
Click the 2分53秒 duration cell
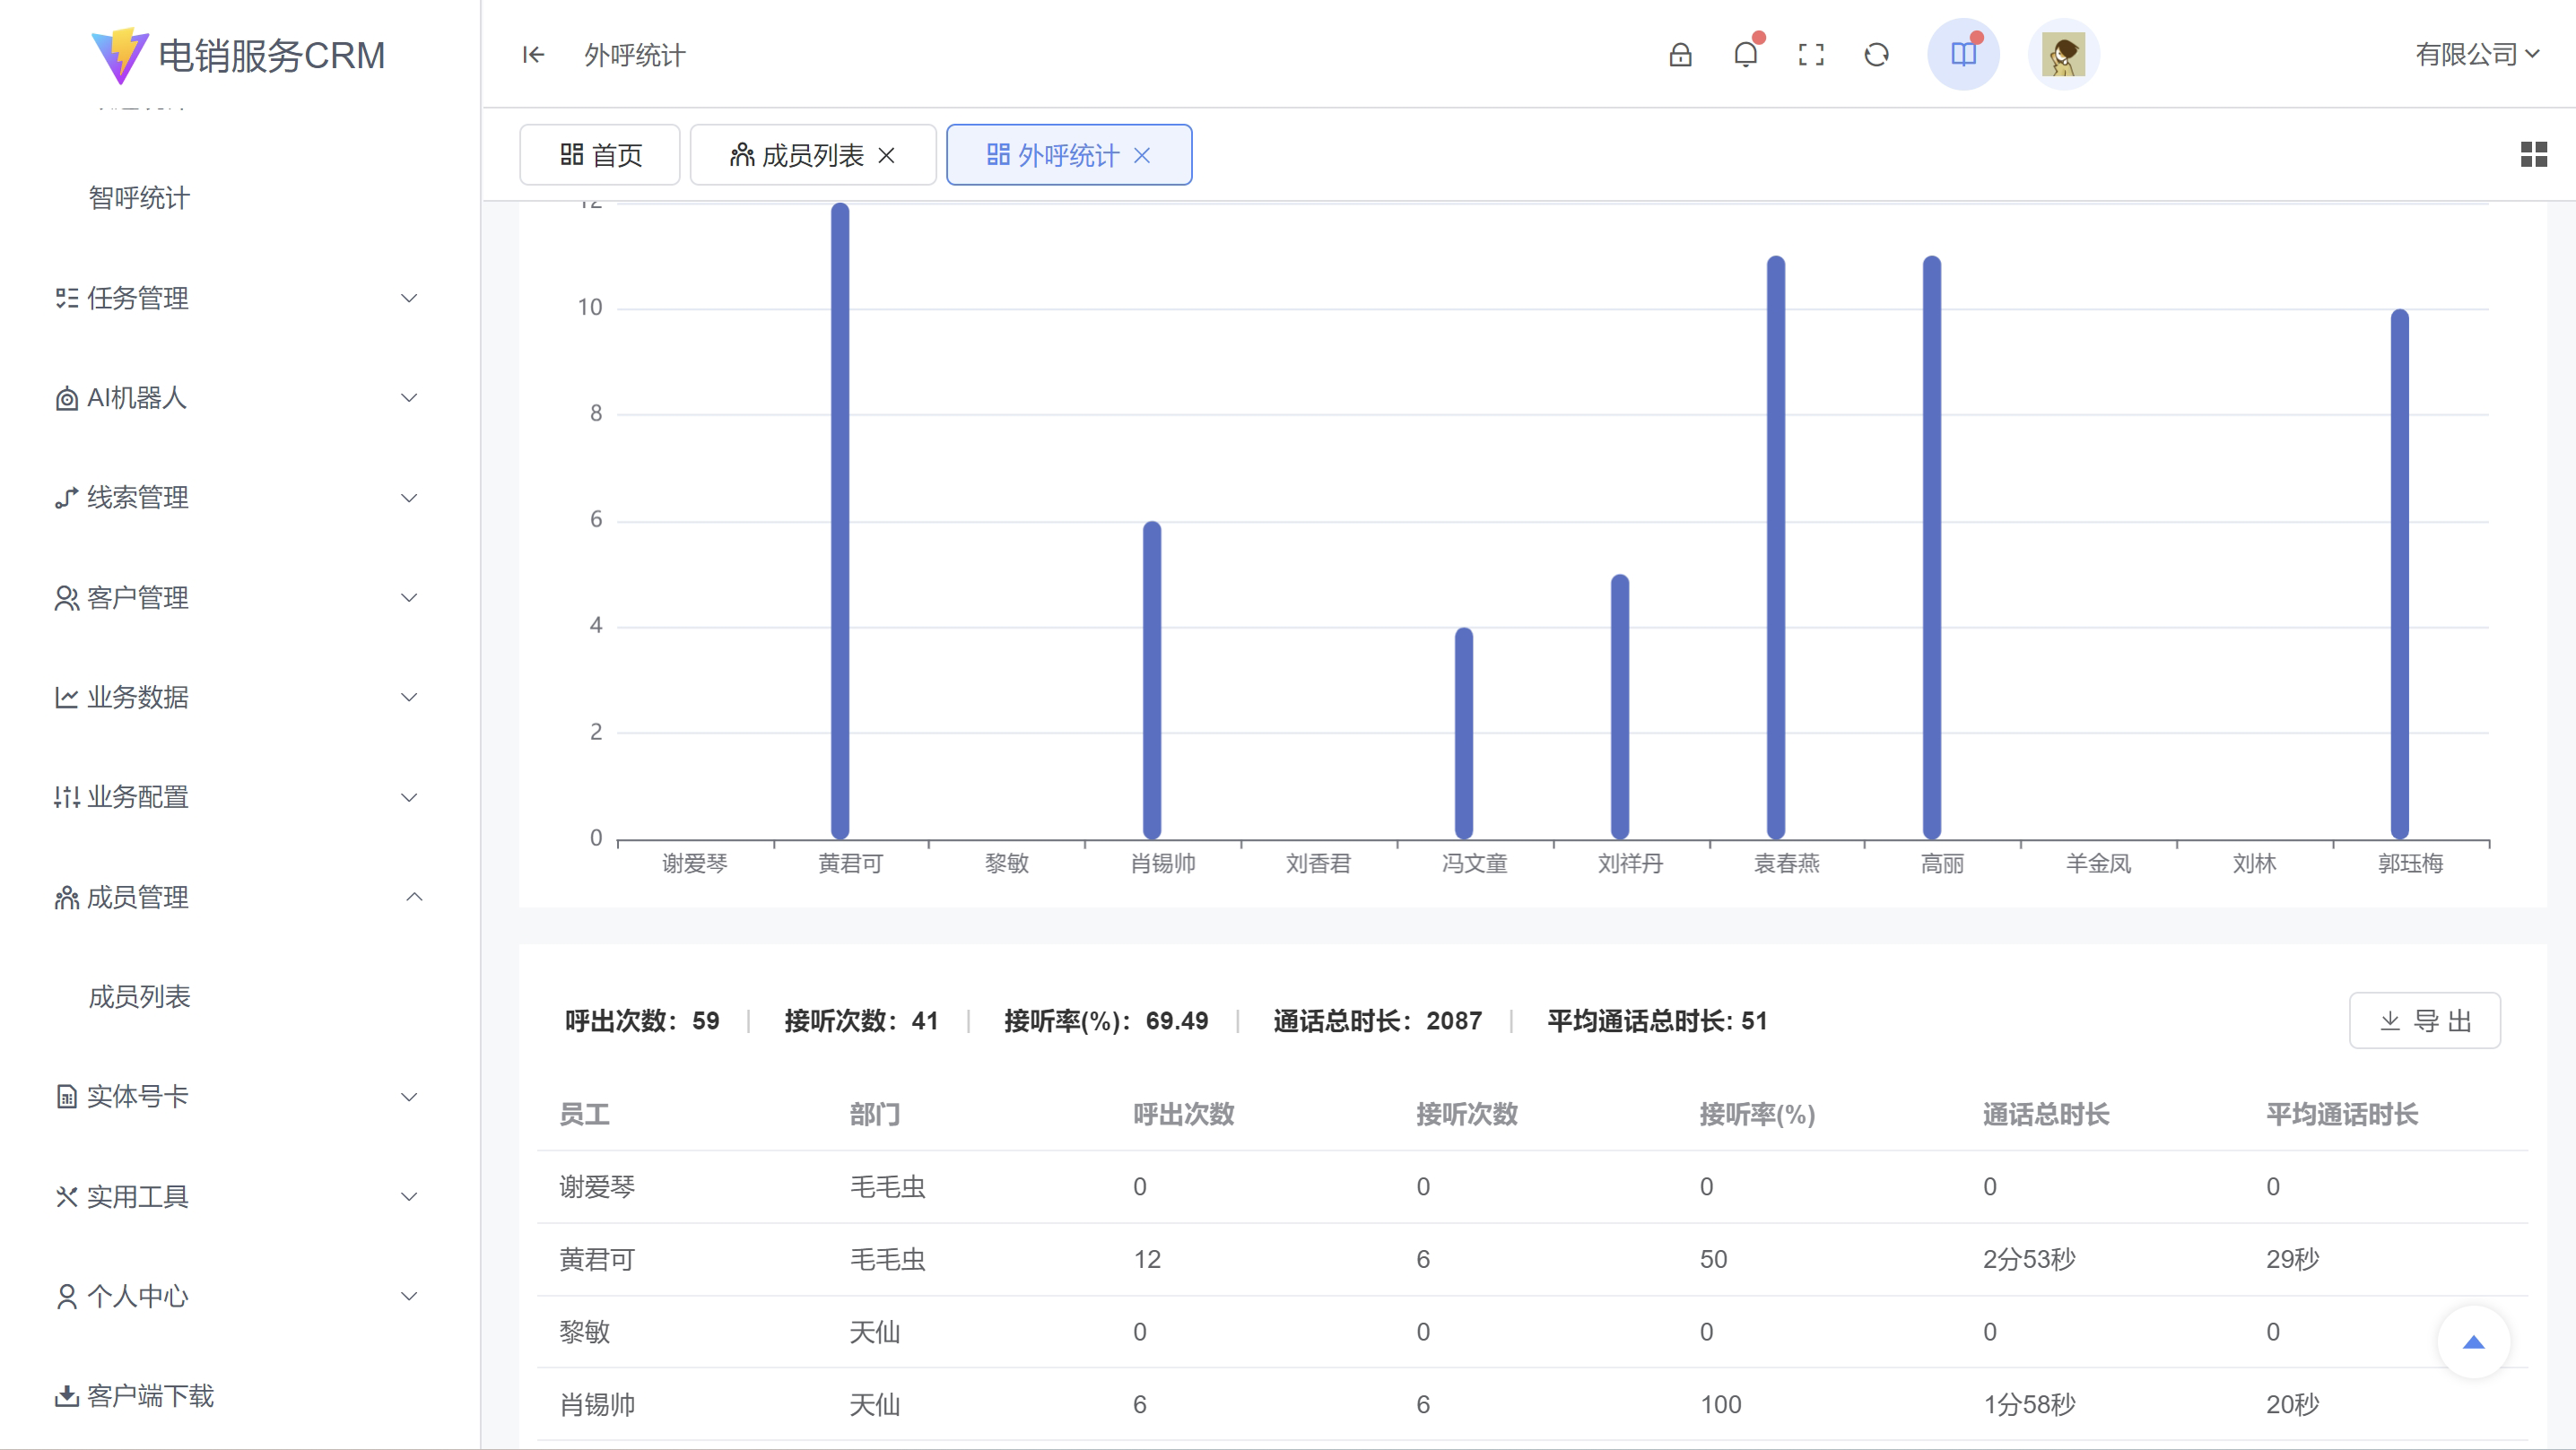coord(2029,1260)
